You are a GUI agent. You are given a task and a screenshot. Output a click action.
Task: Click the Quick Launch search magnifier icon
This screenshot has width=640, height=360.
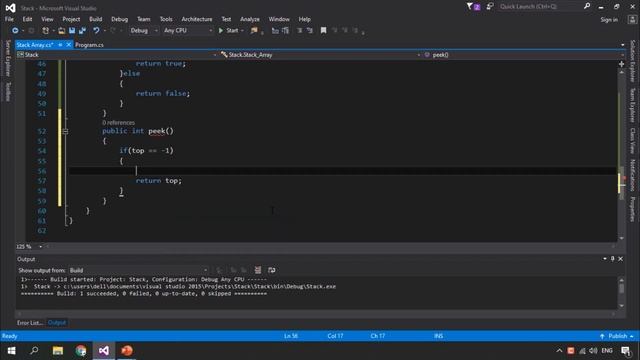[587, 6]
